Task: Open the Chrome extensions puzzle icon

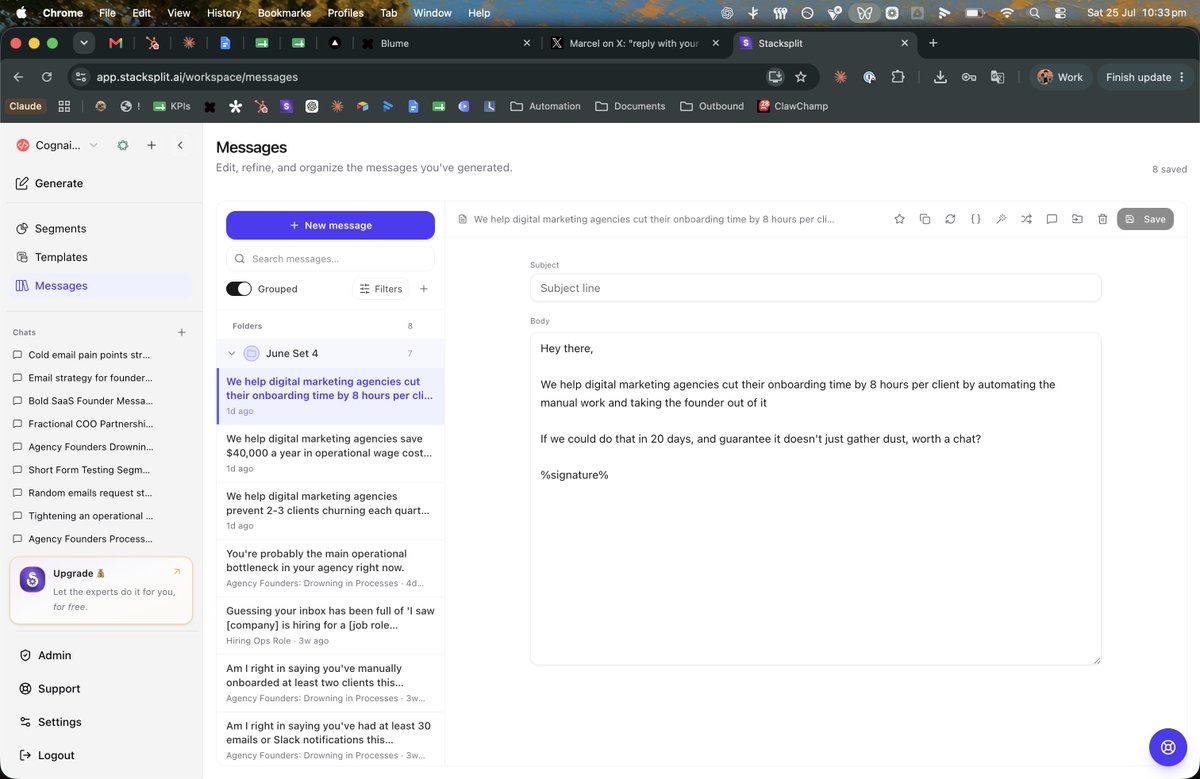Action: tap(898, 77)
